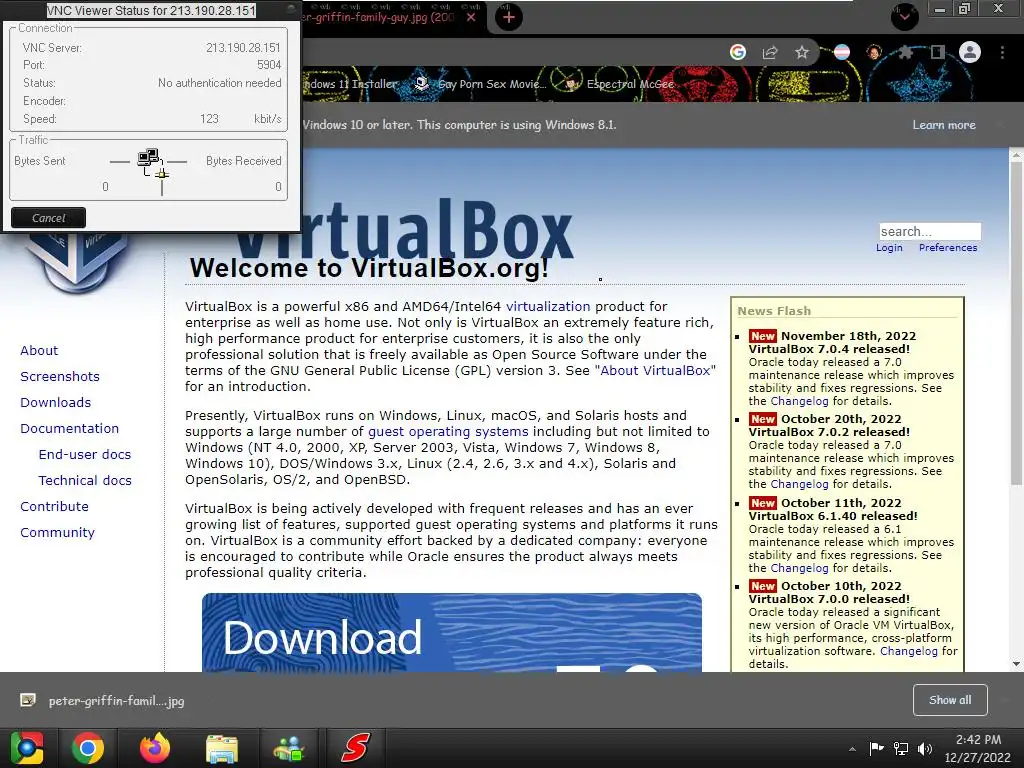Open the Screenshots sidebar link
This screenshot has width=1024, height=768.
(60, 377)
